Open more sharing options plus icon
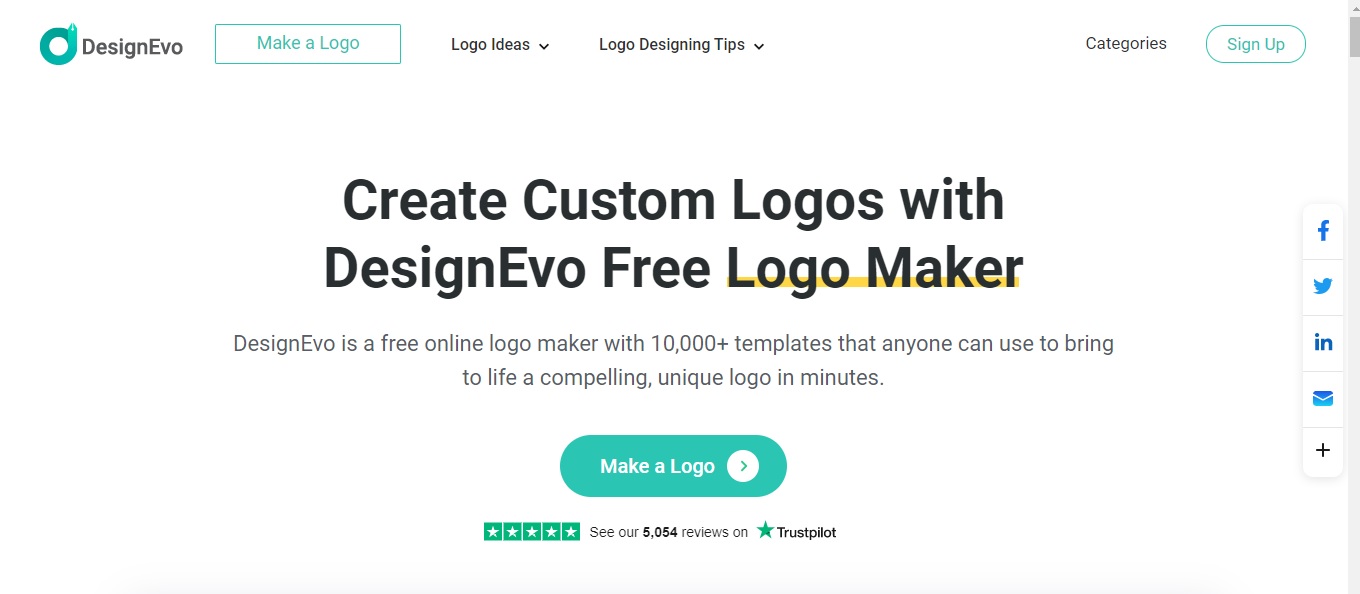 pos(1323,450)
